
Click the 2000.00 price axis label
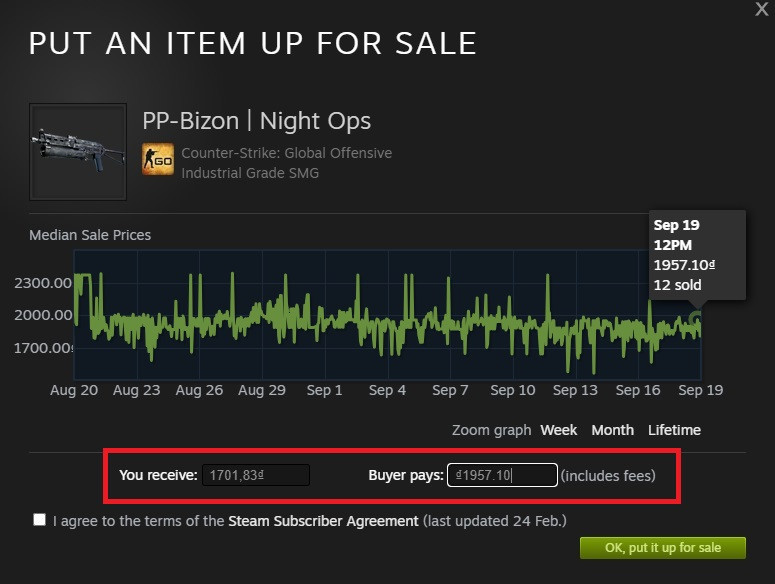43,315
